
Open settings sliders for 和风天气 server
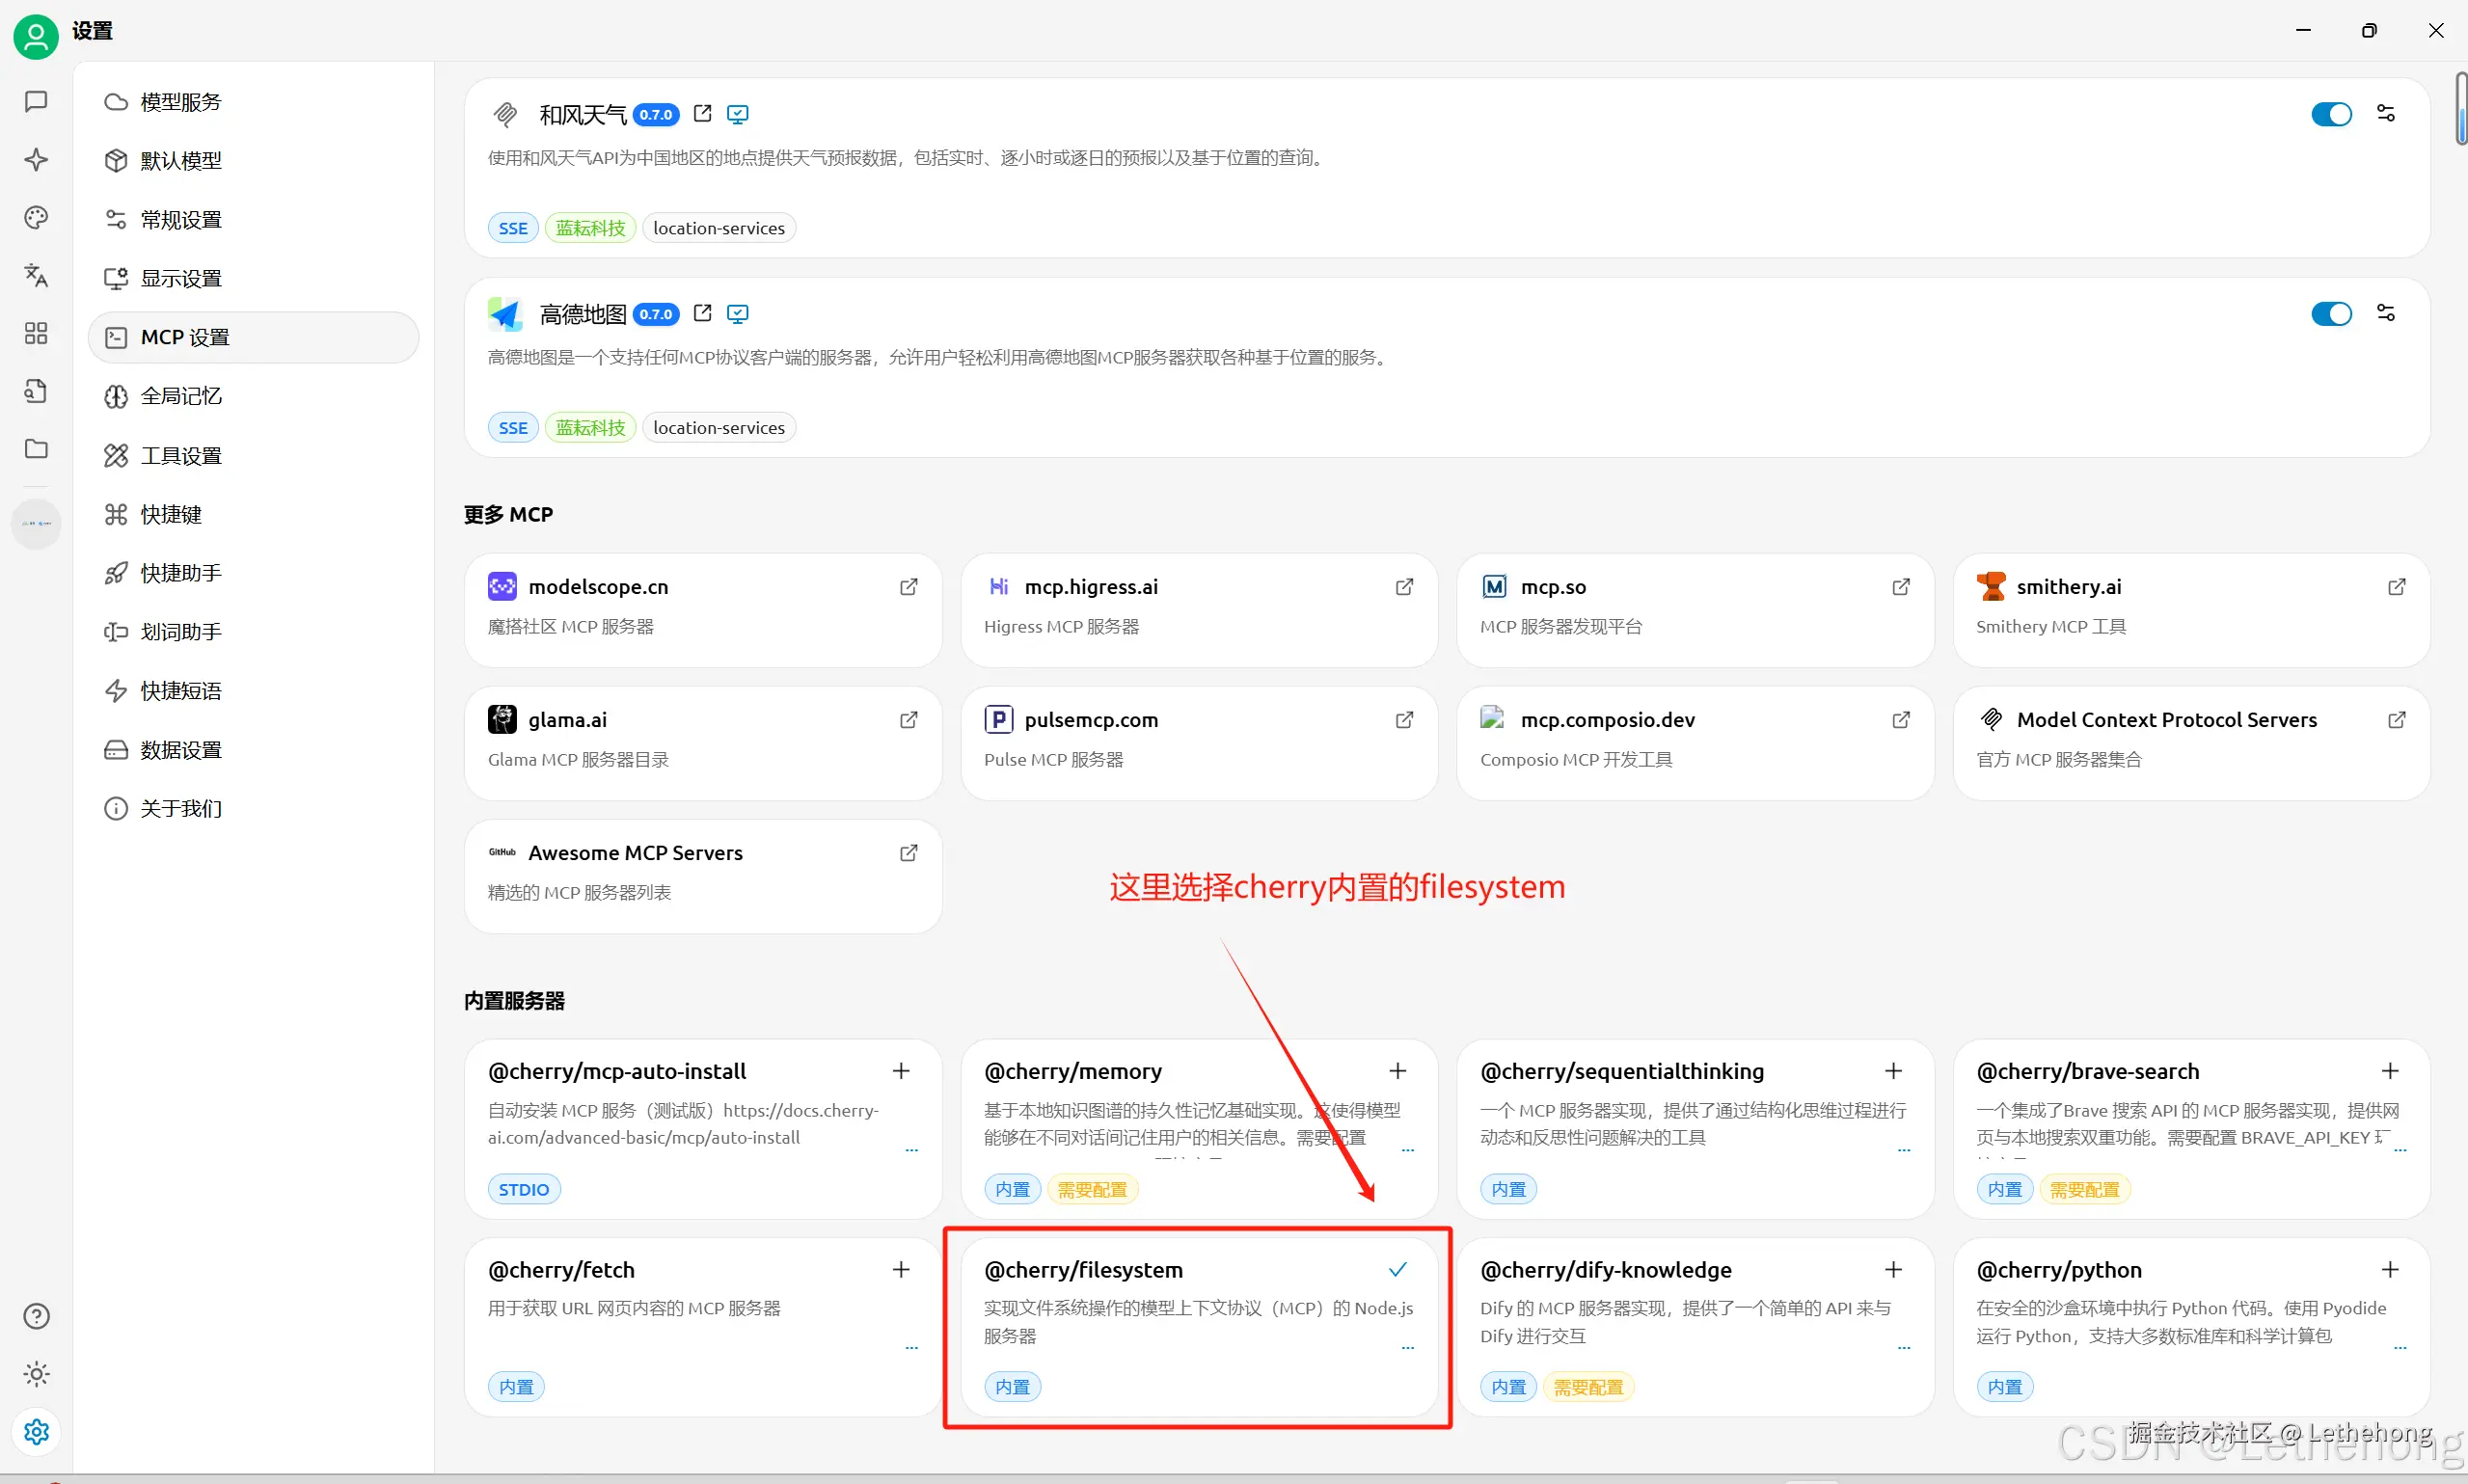2386,113
